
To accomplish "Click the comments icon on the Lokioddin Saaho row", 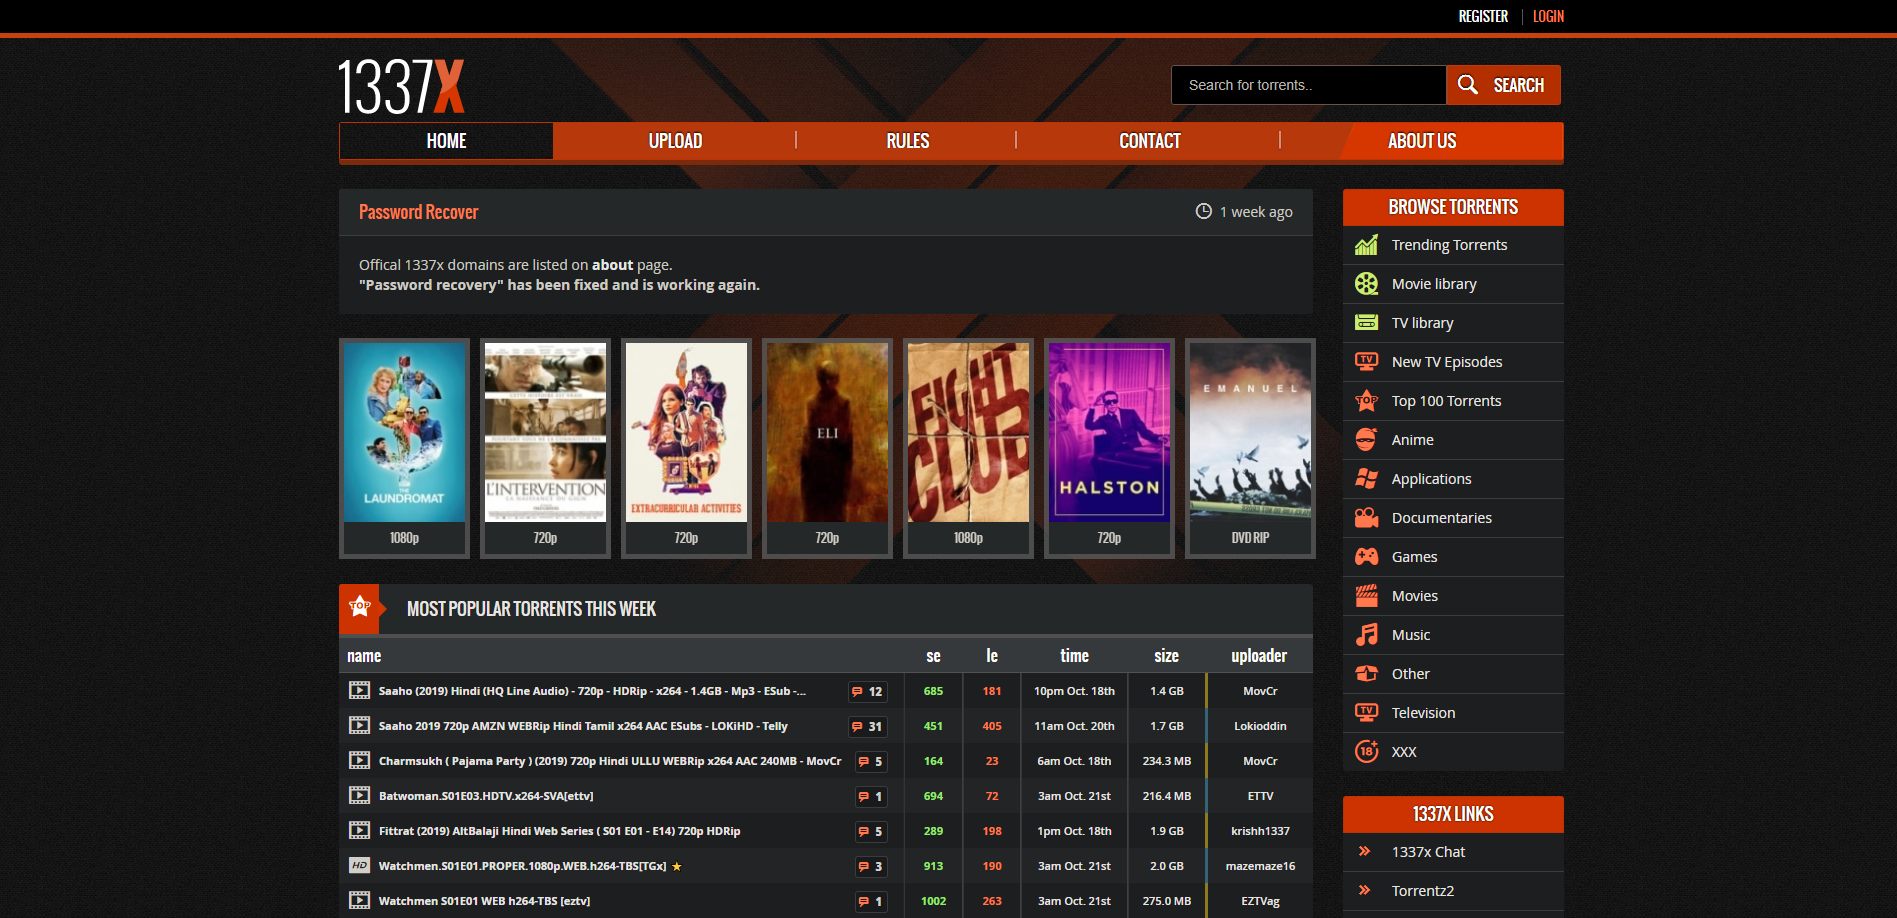I will 857,727.
